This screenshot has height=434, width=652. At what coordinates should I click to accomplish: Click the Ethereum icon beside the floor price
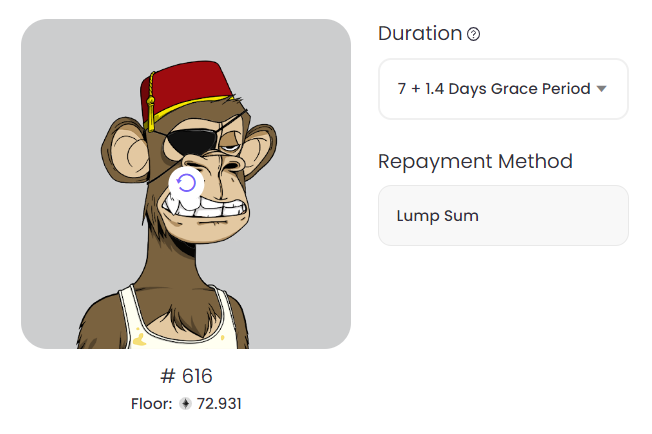coord(184,404)
